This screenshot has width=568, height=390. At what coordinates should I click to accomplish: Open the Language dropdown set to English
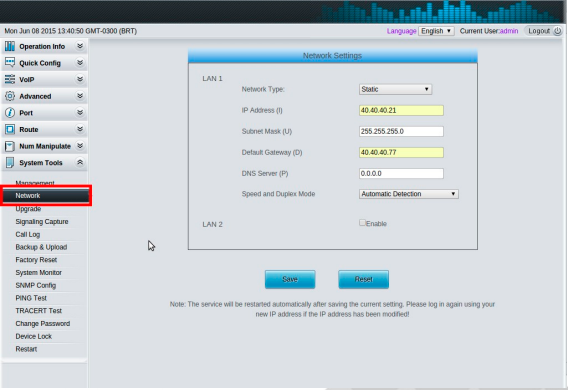(436, 31)
